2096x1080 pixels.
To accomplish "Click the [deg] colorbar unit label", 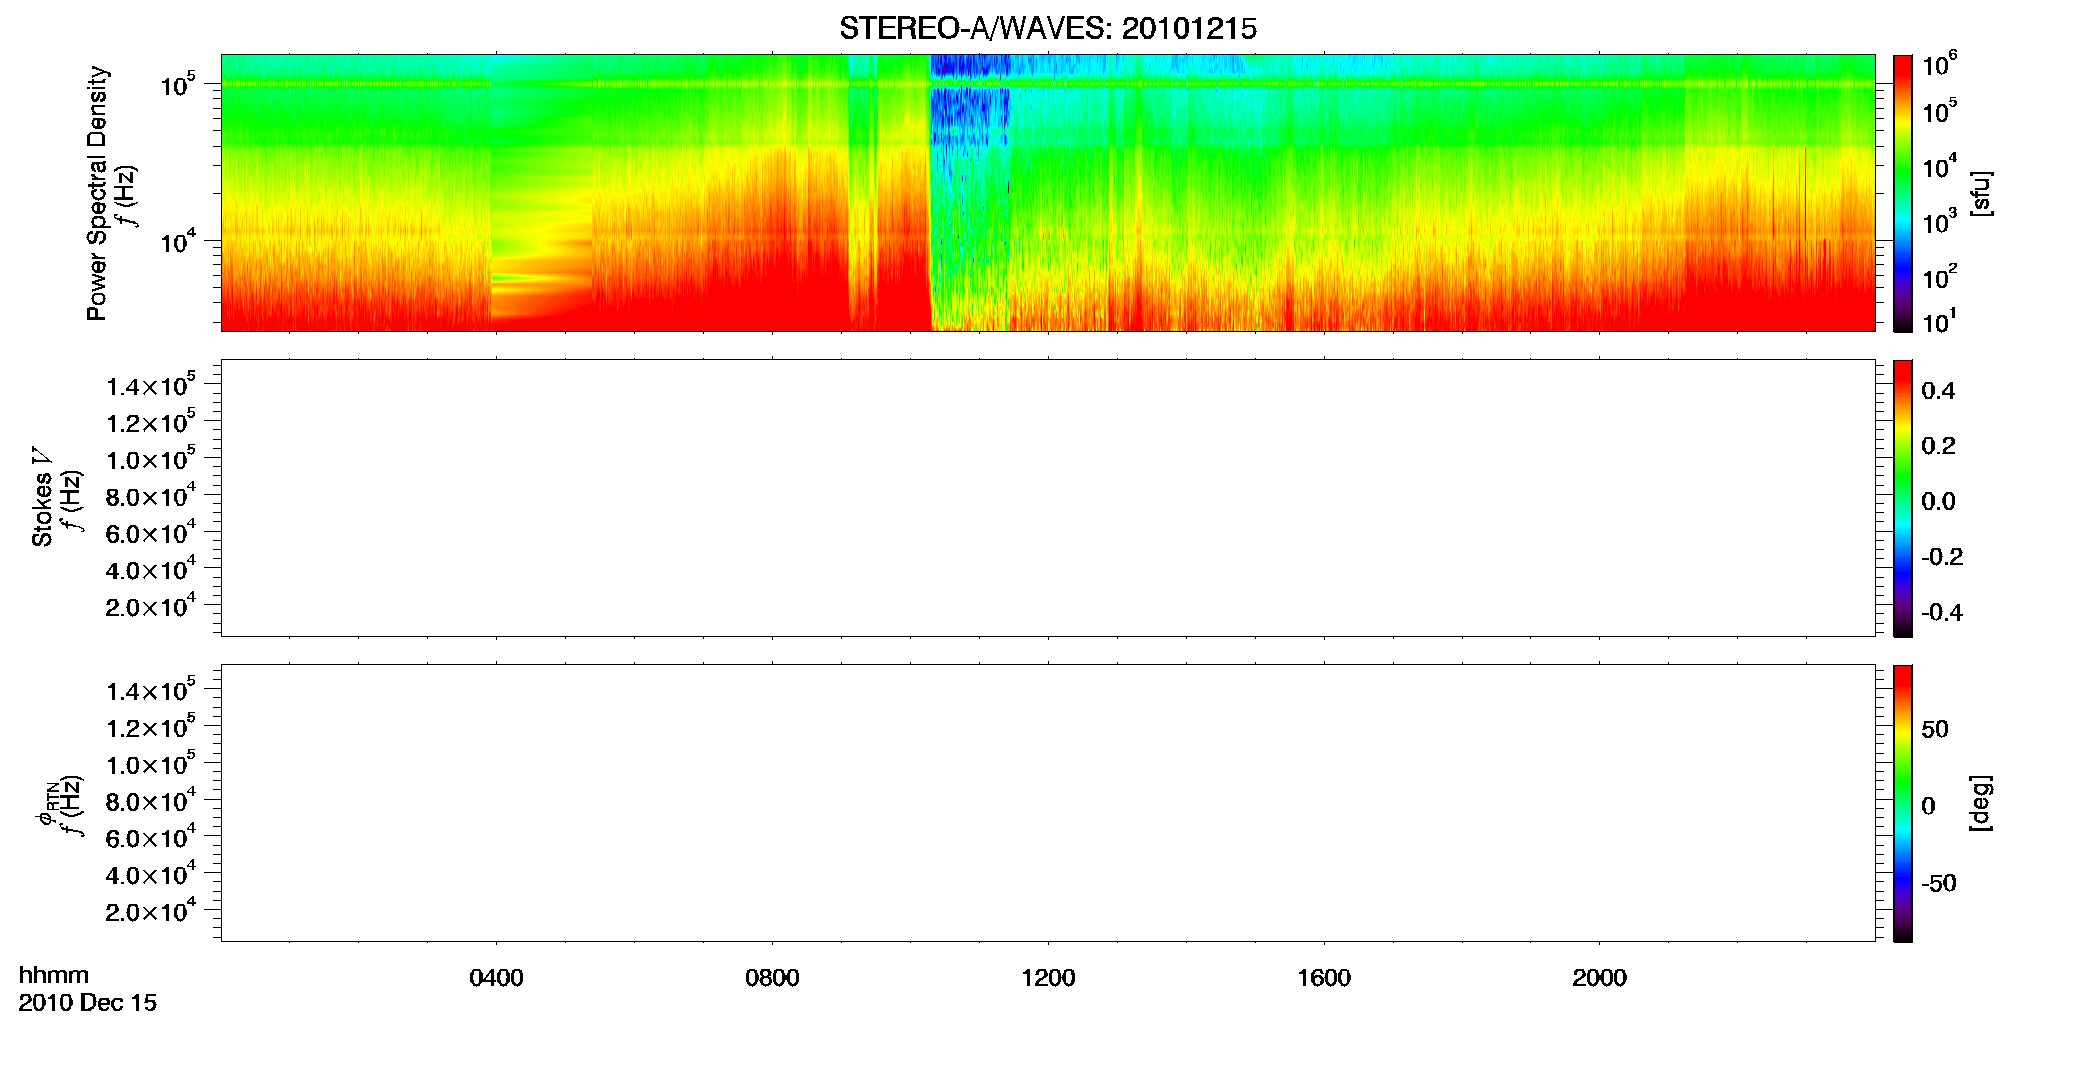I will 1981,803.
